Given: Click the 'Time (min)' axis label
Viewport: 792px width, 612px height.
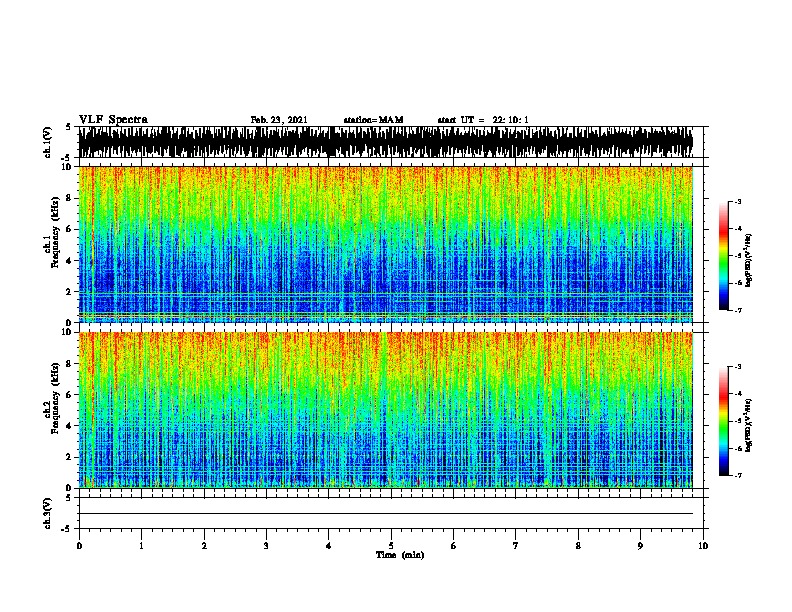Looking at the screenshot, I should [x=400, y=555].
